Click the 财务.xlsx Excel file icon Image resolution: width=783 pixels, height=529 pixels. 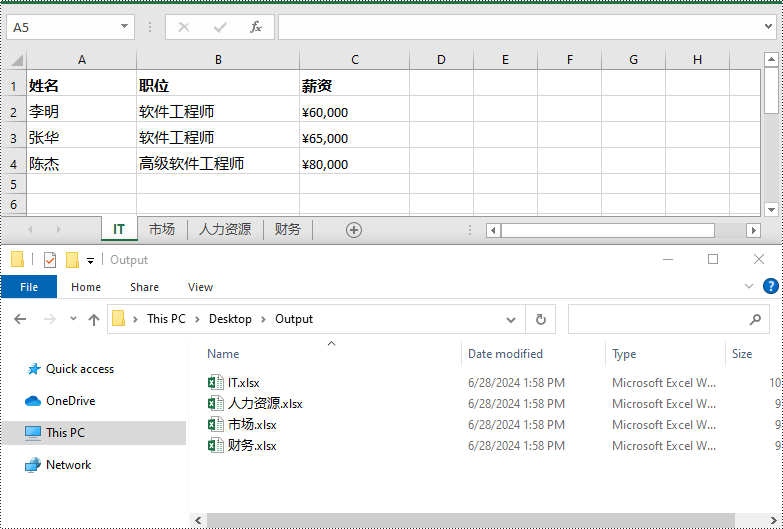(x=215, y=446)
